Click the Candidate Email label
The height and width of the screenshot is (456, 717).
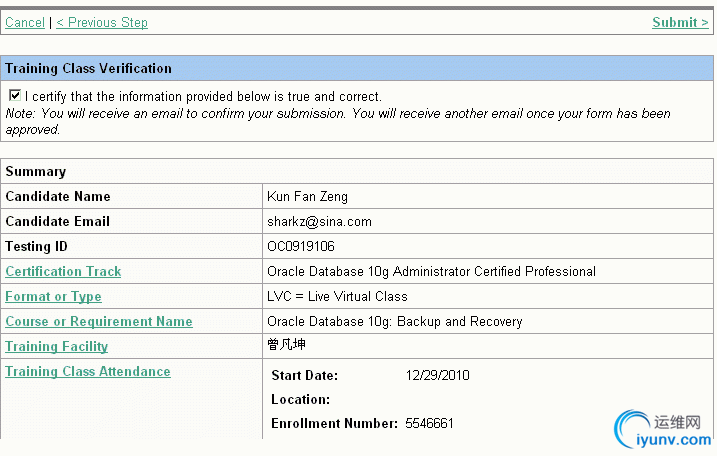point(57,221)
